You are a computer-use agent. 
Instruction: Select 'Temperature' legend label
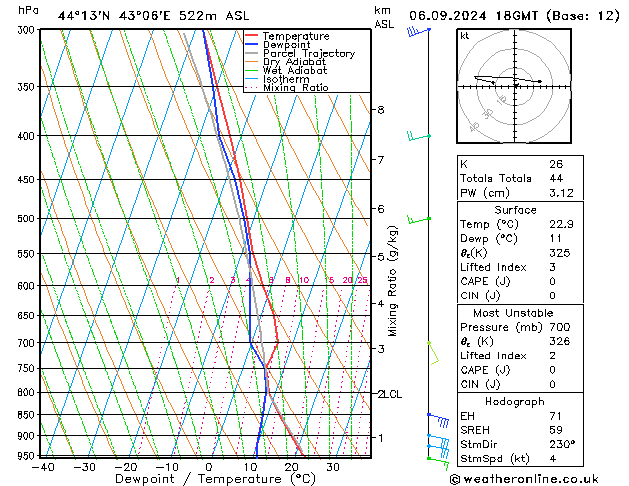tap(296, 36)
